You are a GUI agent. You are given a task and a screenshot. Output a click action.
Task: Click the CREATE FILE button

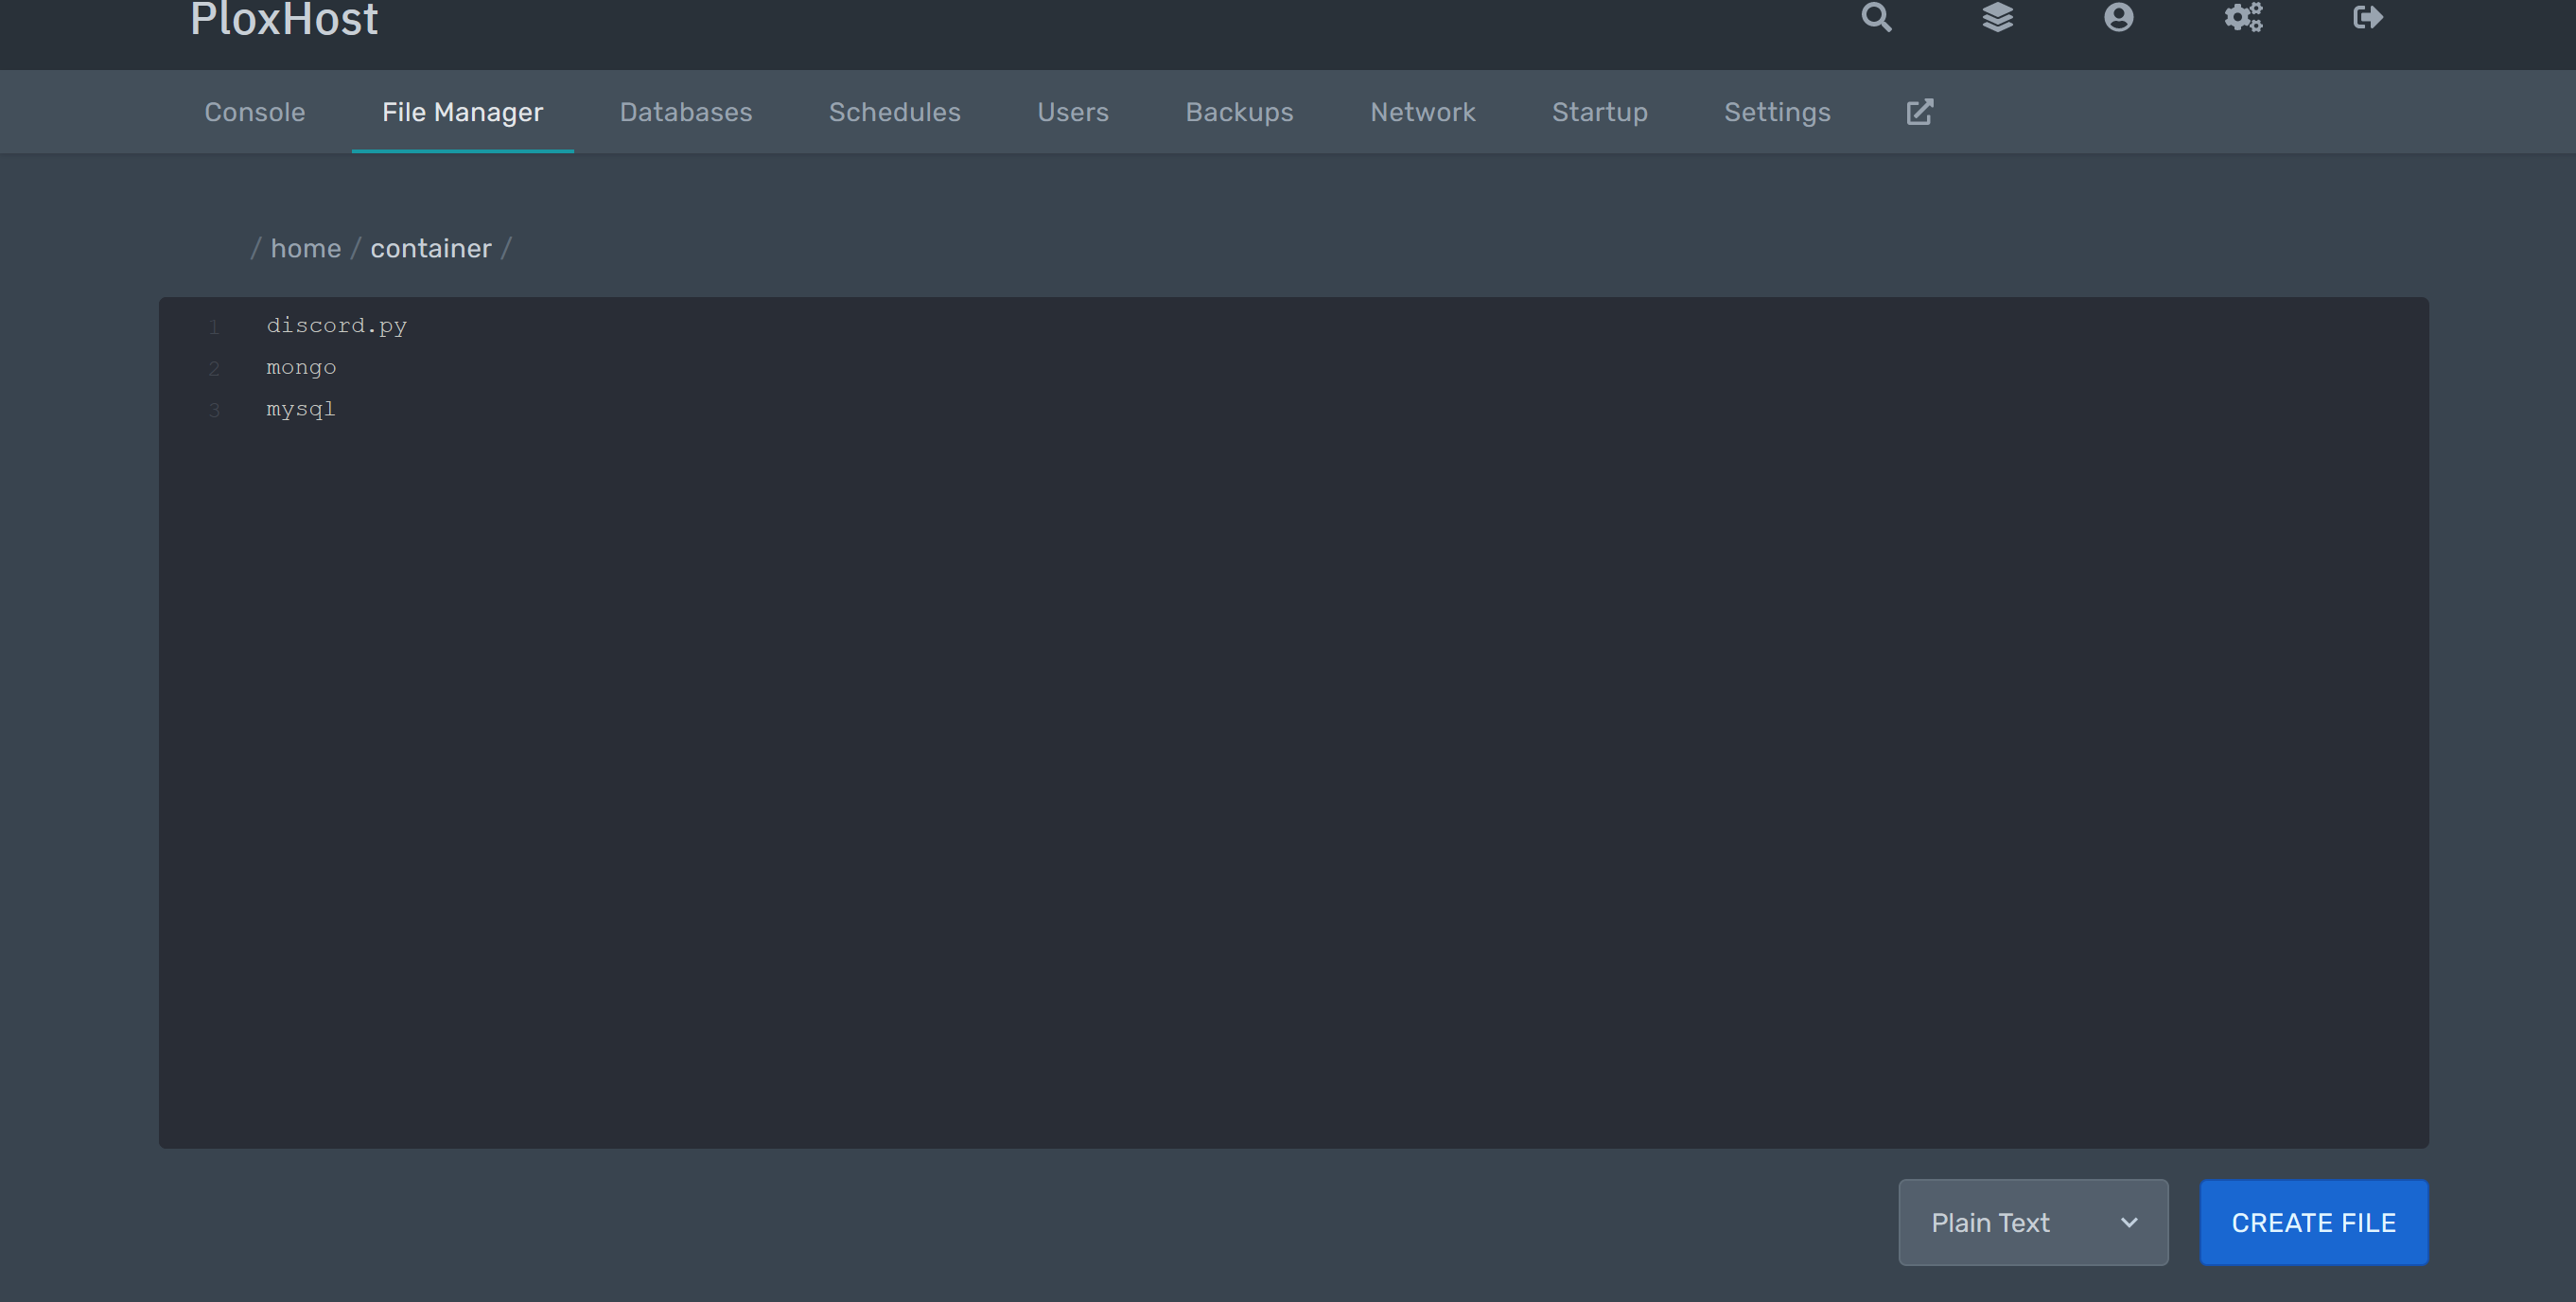coord(2314,1223)
